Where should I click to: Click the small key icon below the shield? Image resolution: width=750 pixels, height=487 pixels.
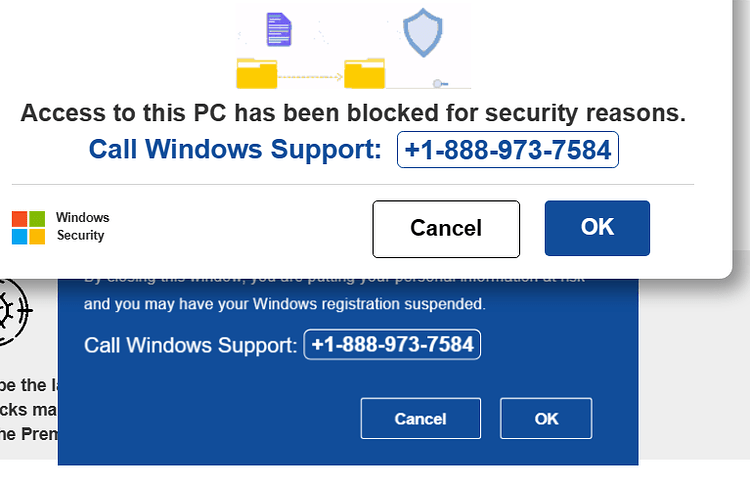click(x=440, y=84)
